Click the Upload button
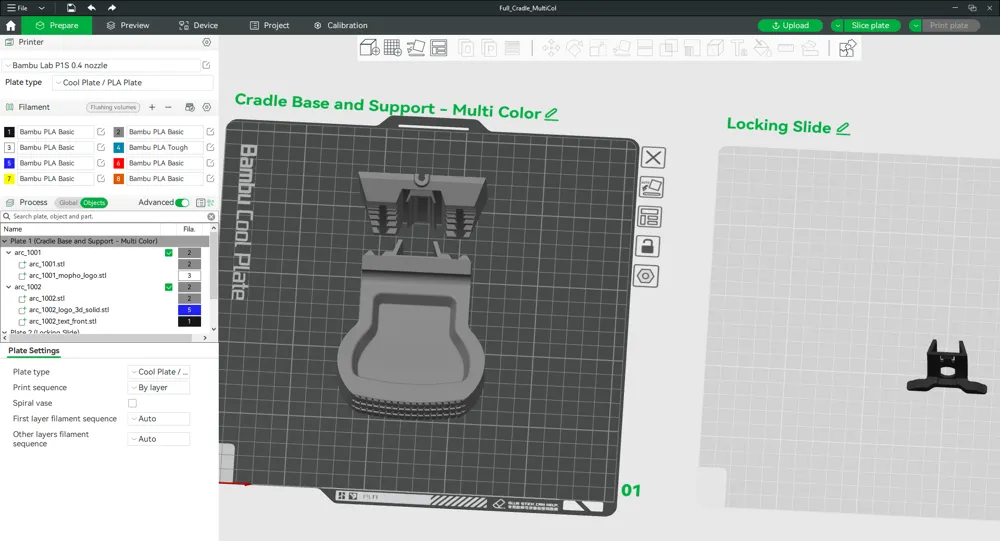The height and width of the screenshot is (541, 1000). [x=790, y=26]
